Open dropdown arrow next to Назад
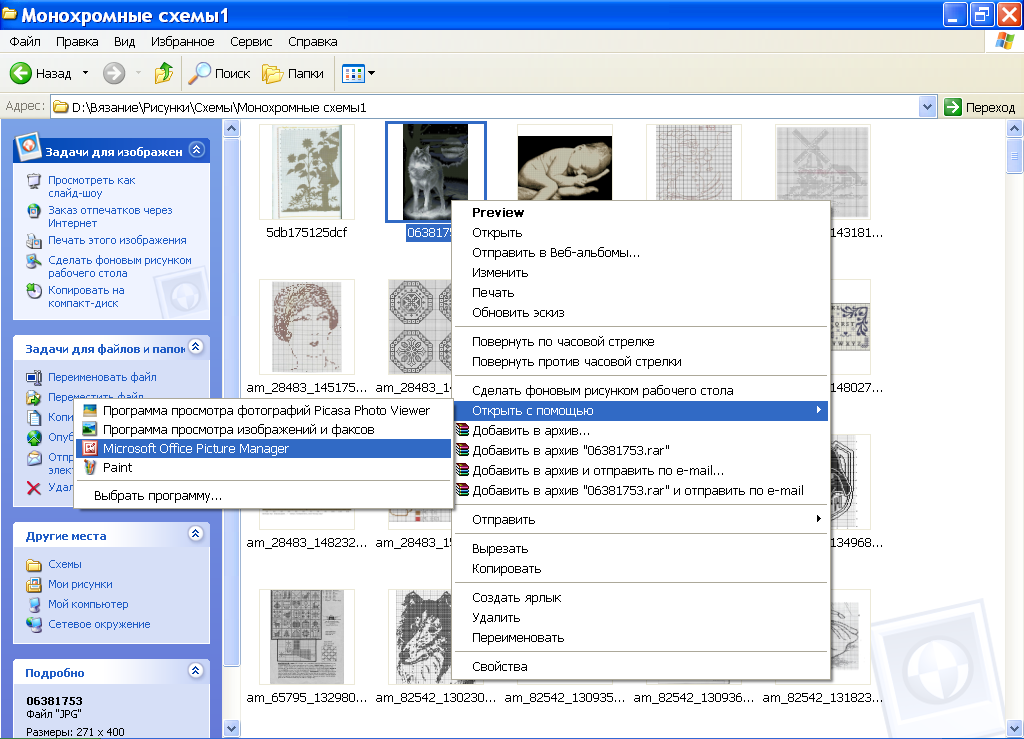This screenshot has width=1024, height=739. coord(85,73)
